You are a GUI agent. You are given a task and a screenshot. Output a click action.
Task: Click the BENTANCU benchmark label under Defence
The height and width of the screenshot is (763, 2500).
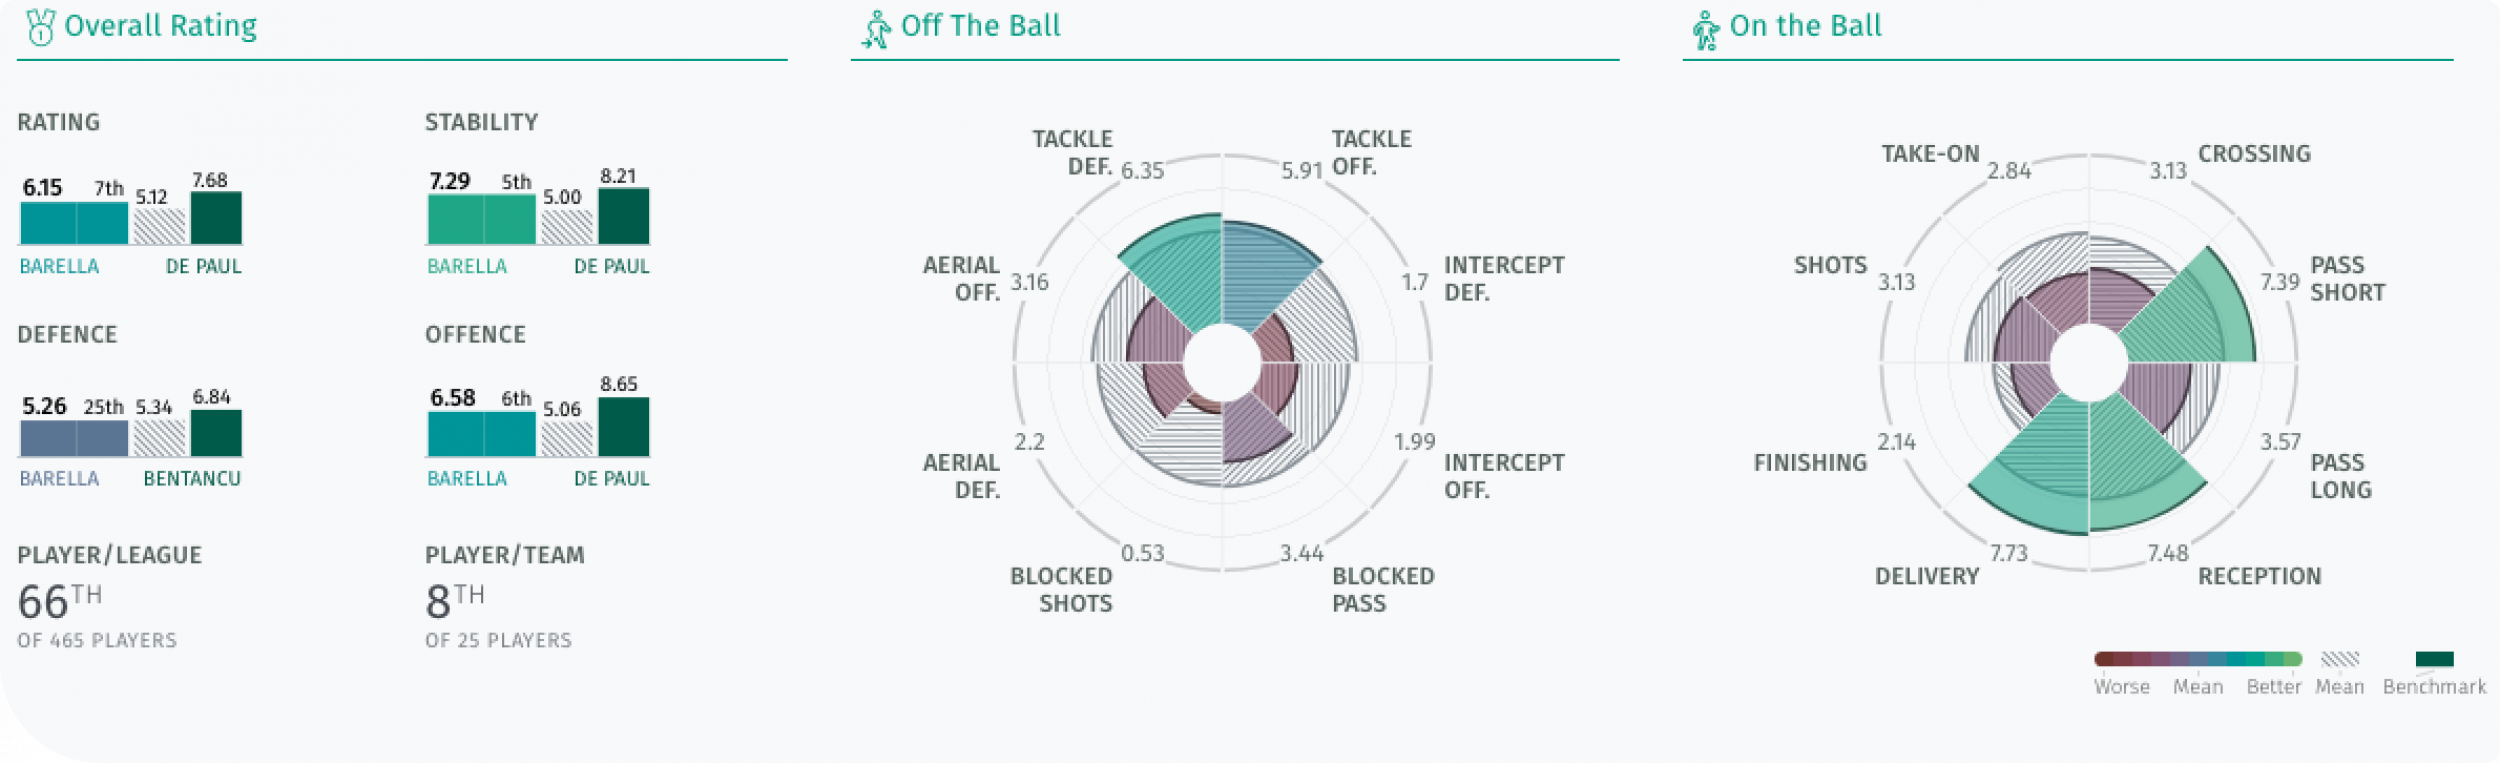[x=192, y=478]
